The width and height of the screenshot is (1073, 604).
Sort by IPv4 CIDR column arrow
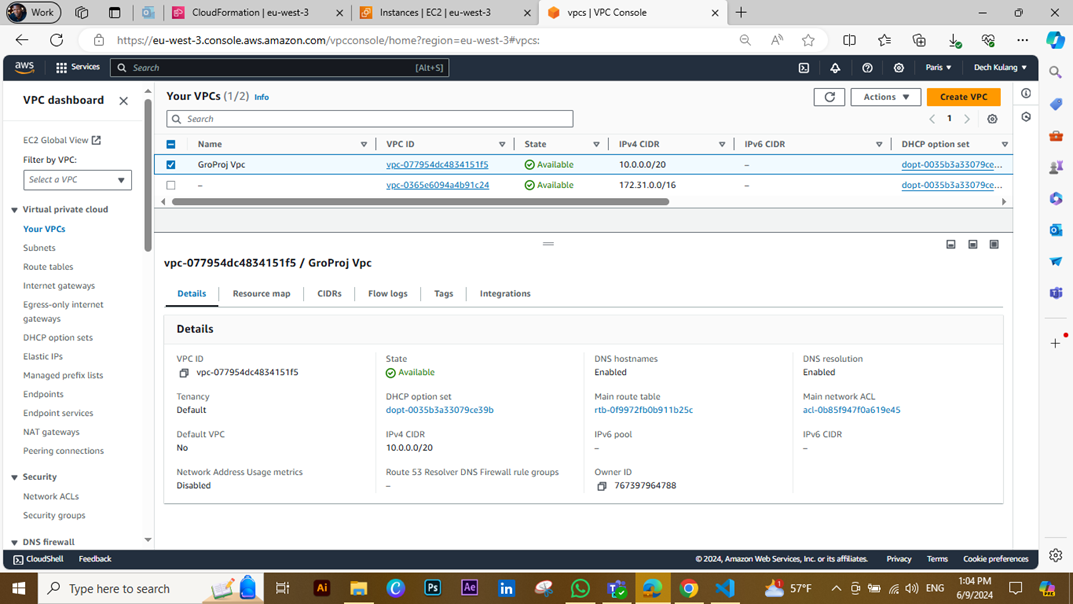pyautogui.click(x=722, y=144)
